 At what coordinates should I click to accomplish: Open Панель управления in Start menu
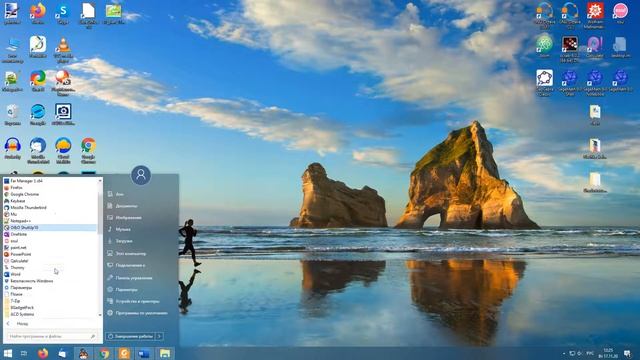[x=133, y=278]
